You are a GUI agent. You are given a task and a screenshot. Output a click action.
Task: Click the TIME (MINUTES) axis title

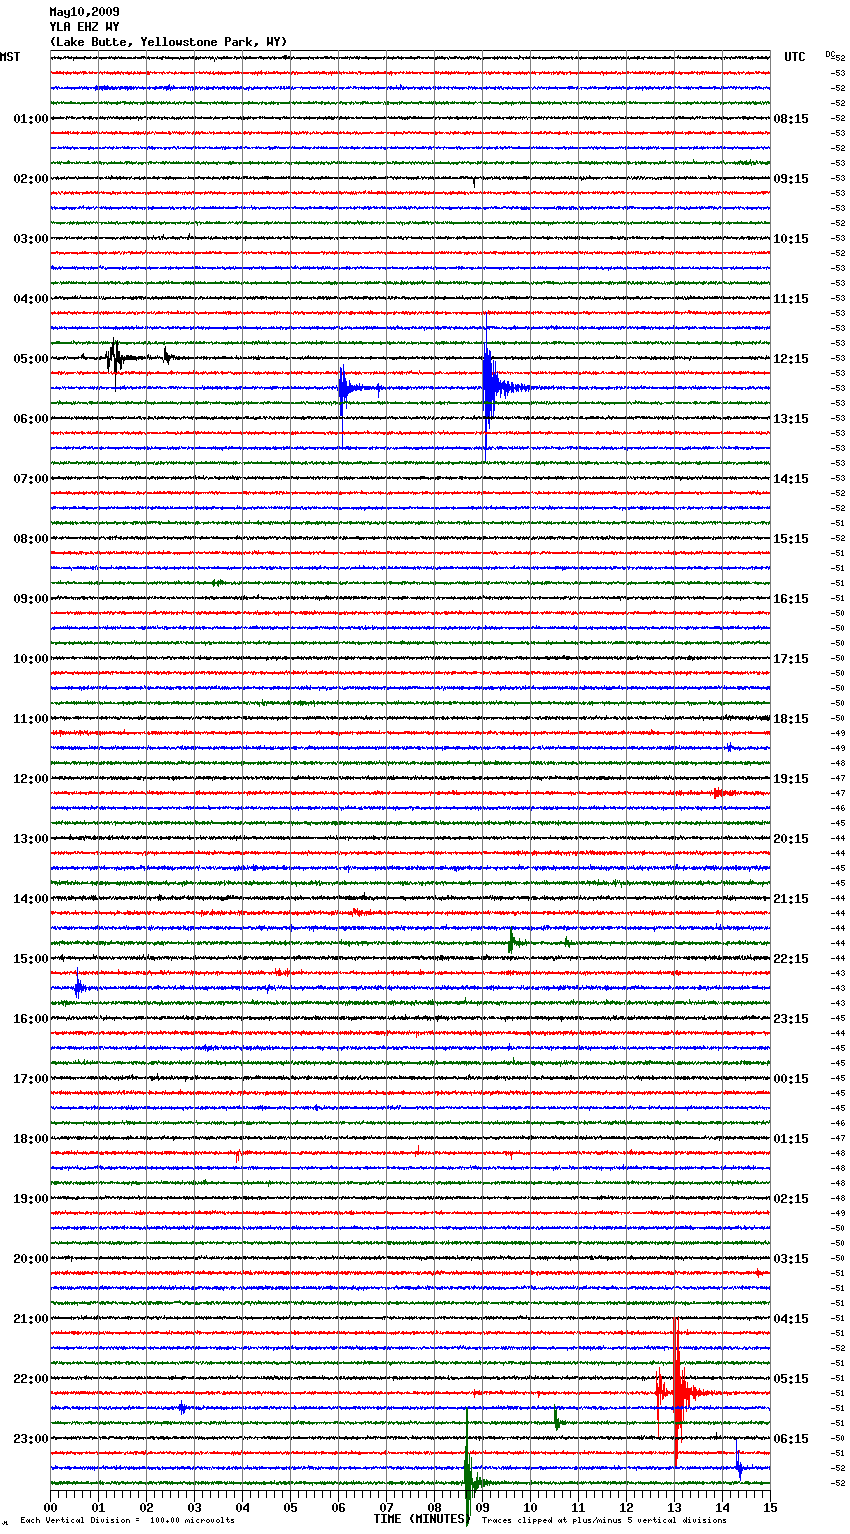421,1519
